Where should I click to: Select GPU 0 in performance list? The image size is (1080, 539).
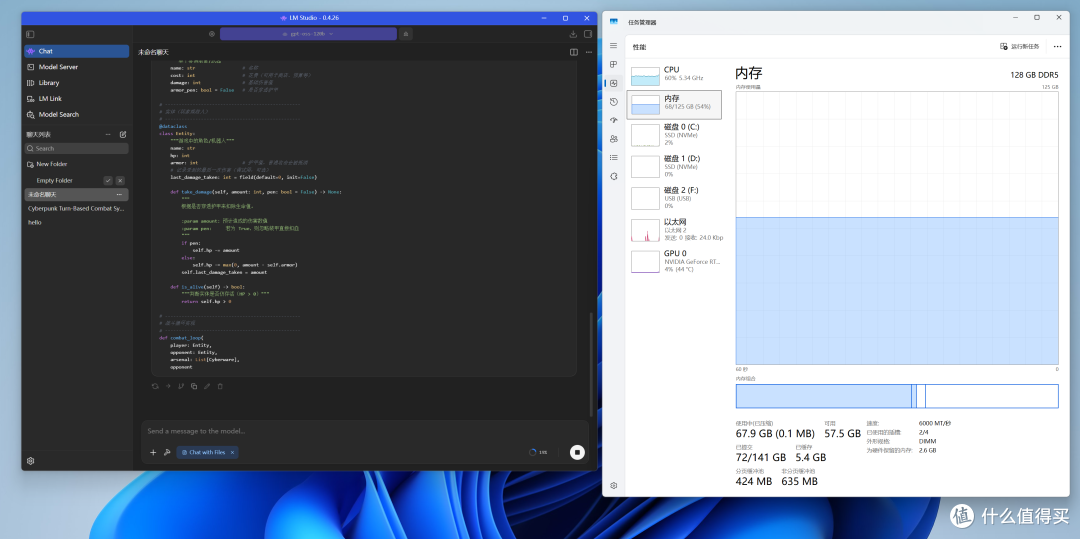click(x=675, y=261)
